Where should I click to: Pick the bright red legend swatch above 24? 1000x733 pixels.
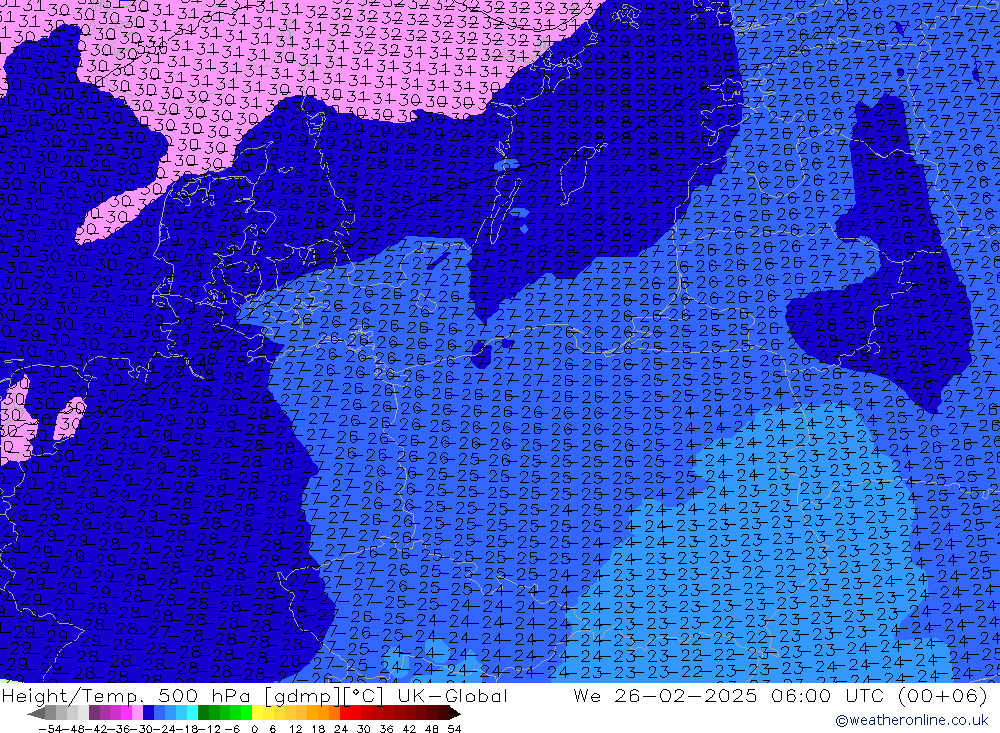(345, 713)
